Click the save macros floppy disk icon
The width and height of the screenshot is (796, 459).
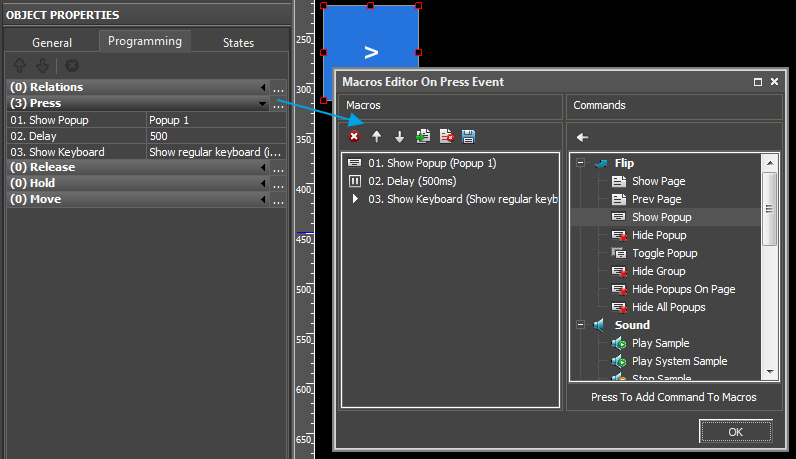(x=468, y=136)
